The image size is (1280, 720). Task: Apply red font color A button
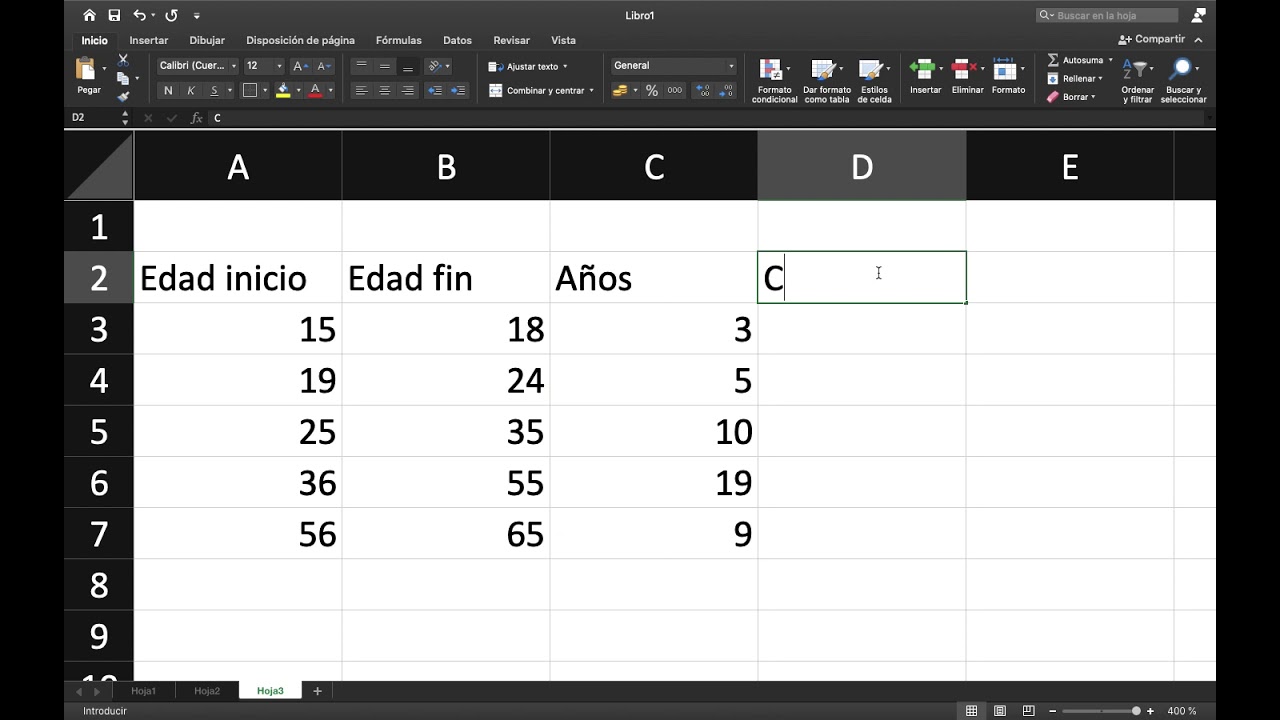pos(316,90)
